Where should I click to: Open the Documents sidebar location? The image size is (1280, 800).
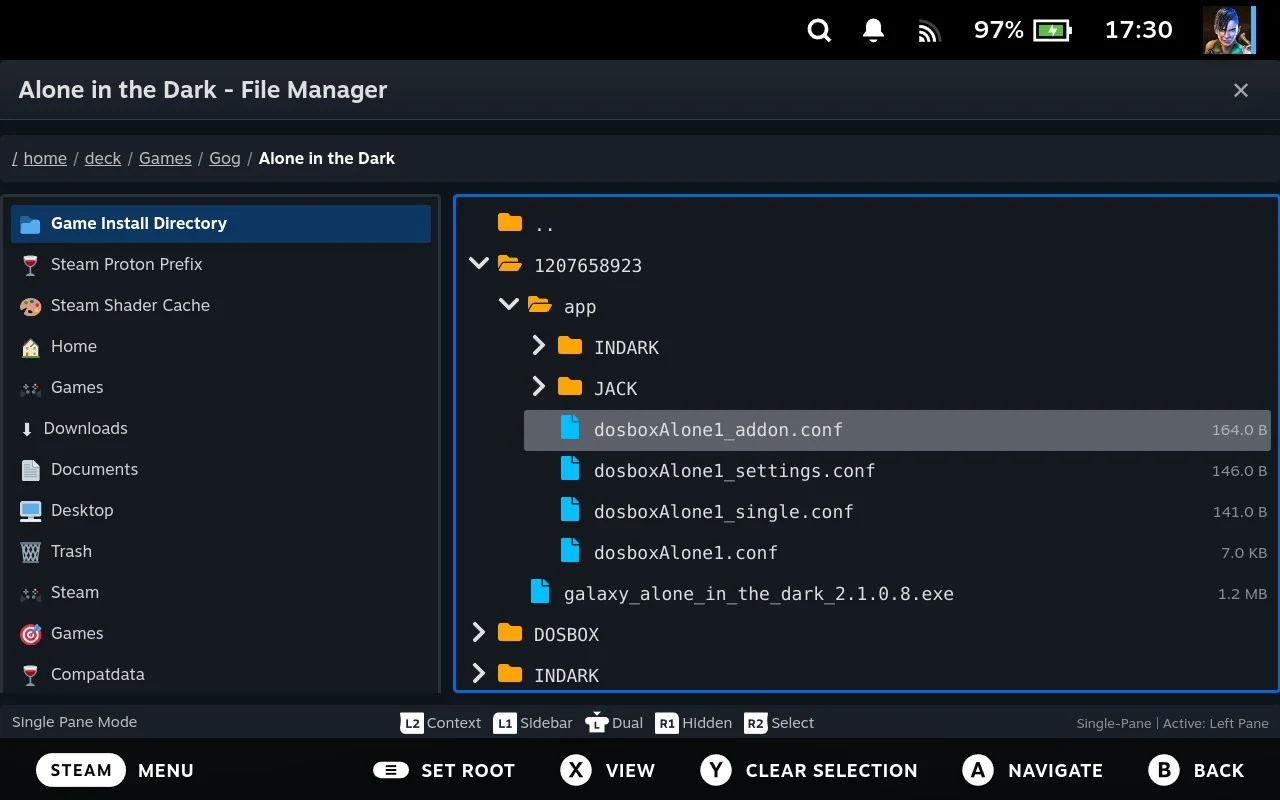(221, 470)
